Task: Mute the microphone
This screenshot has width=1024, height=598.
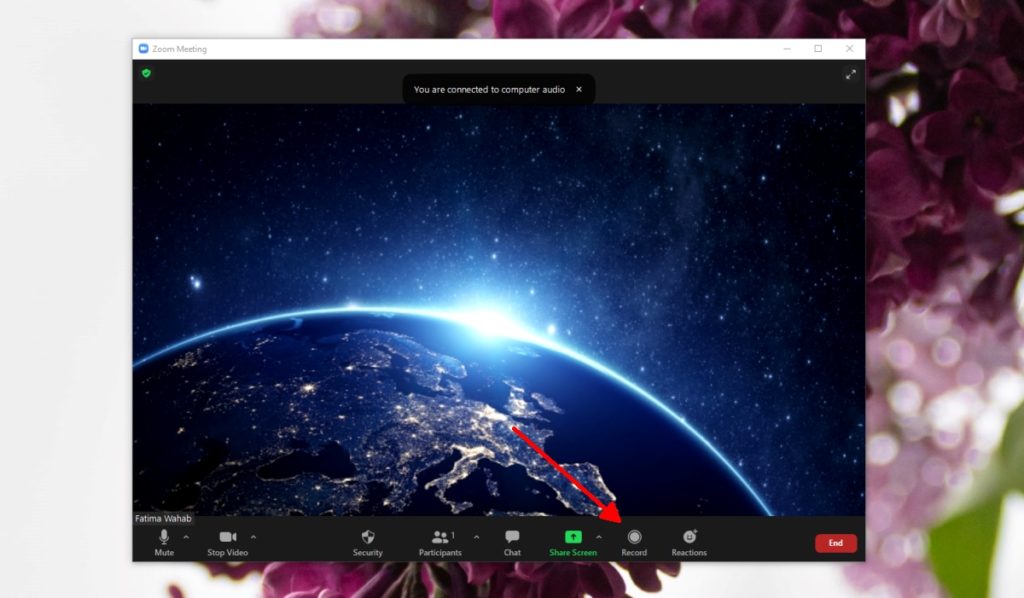Action: [164, 541]
